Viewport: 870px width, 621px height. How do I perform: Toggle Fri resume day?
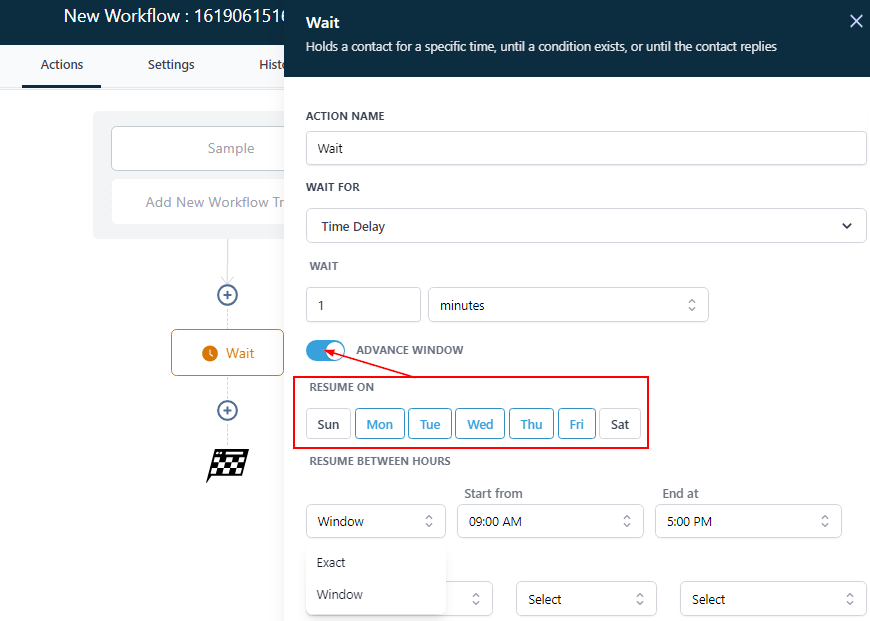(576, 424)
